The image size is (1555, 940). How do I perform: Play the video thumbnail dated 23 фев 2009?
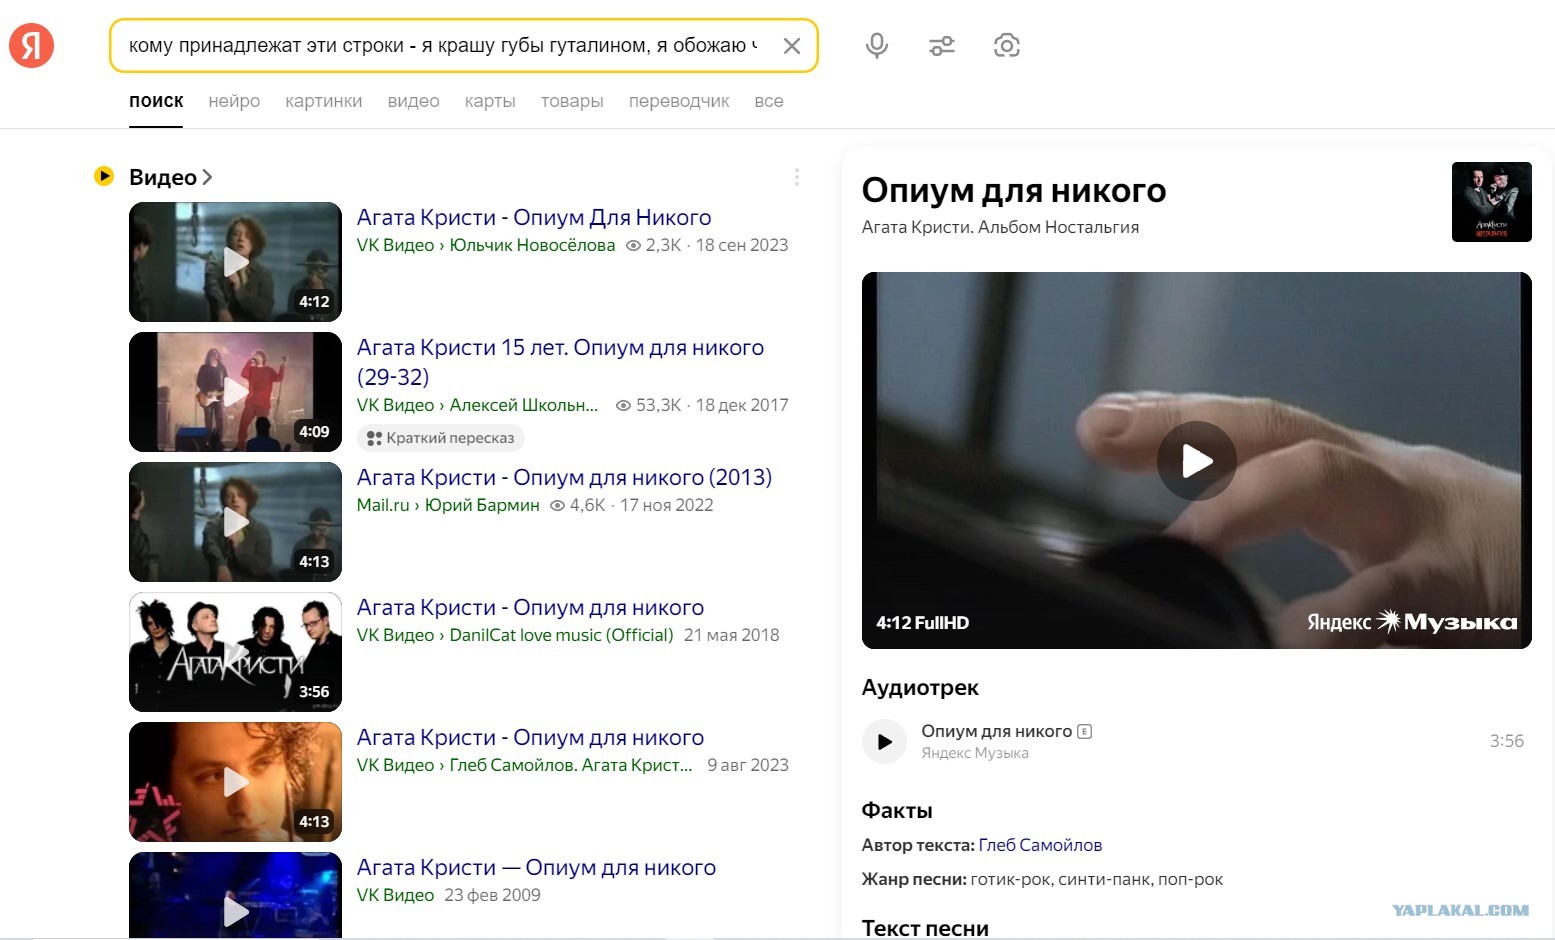point(235,895)
